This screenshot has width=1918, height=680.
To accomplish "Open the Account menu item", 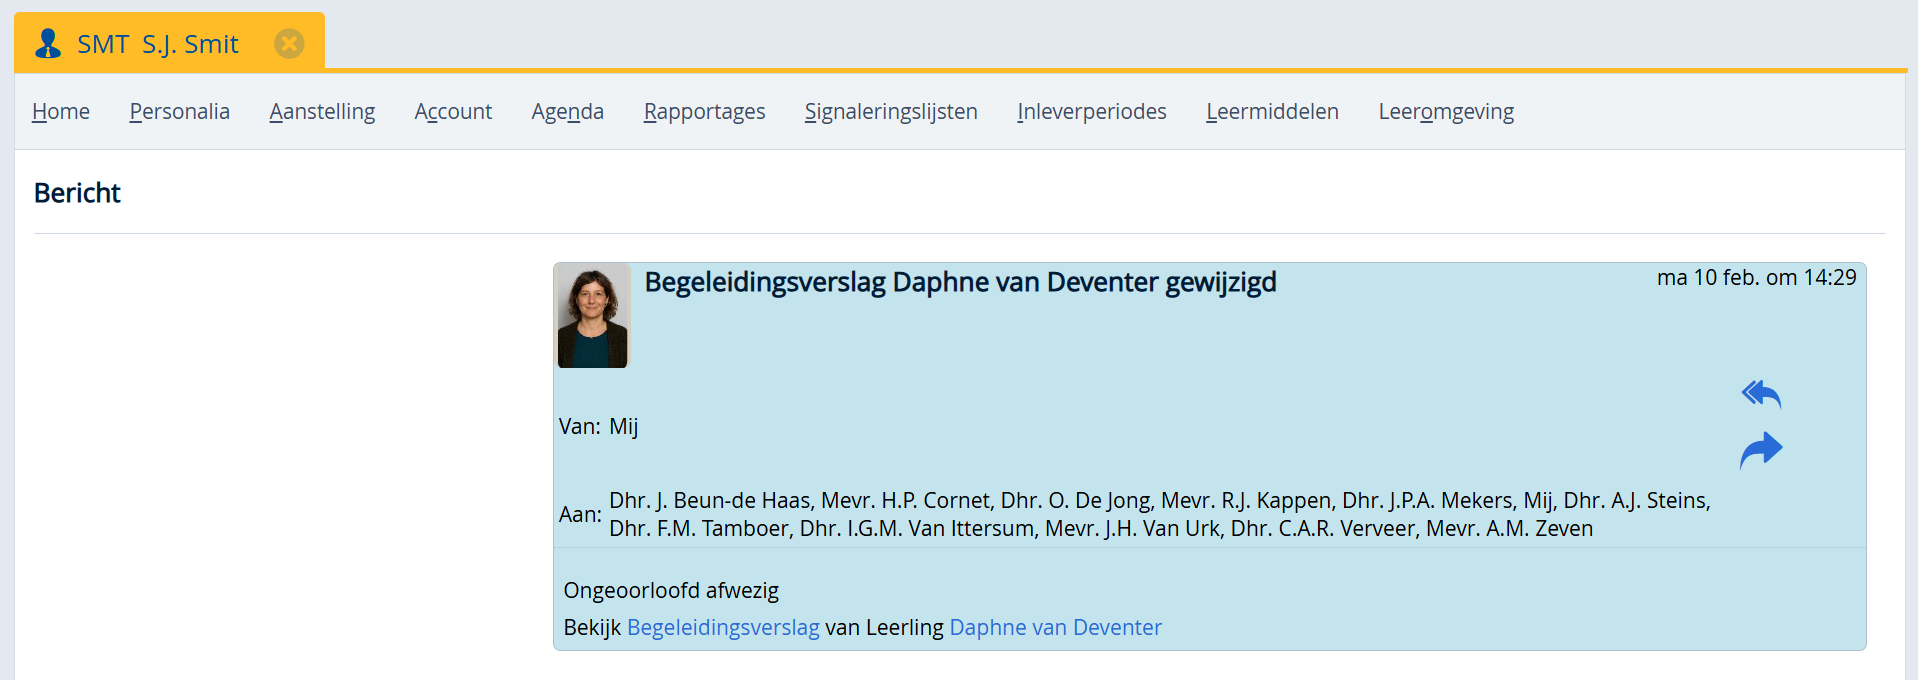I will 453,111.
